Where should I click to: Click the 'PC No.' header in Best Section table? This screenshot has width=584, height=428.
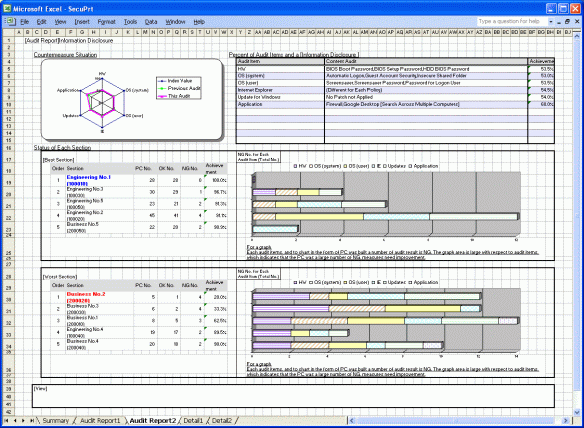tap(143, 169)
